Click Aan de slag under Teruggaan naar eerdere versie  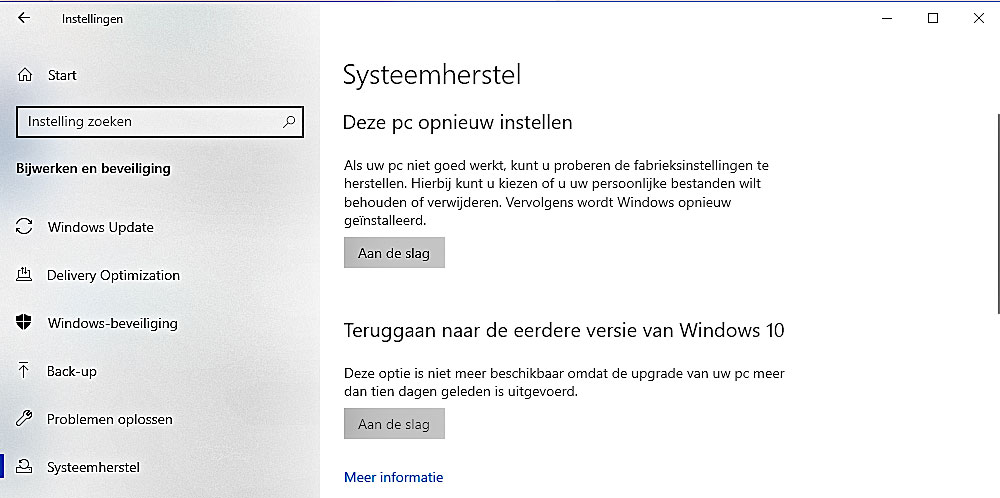(394, 424)
